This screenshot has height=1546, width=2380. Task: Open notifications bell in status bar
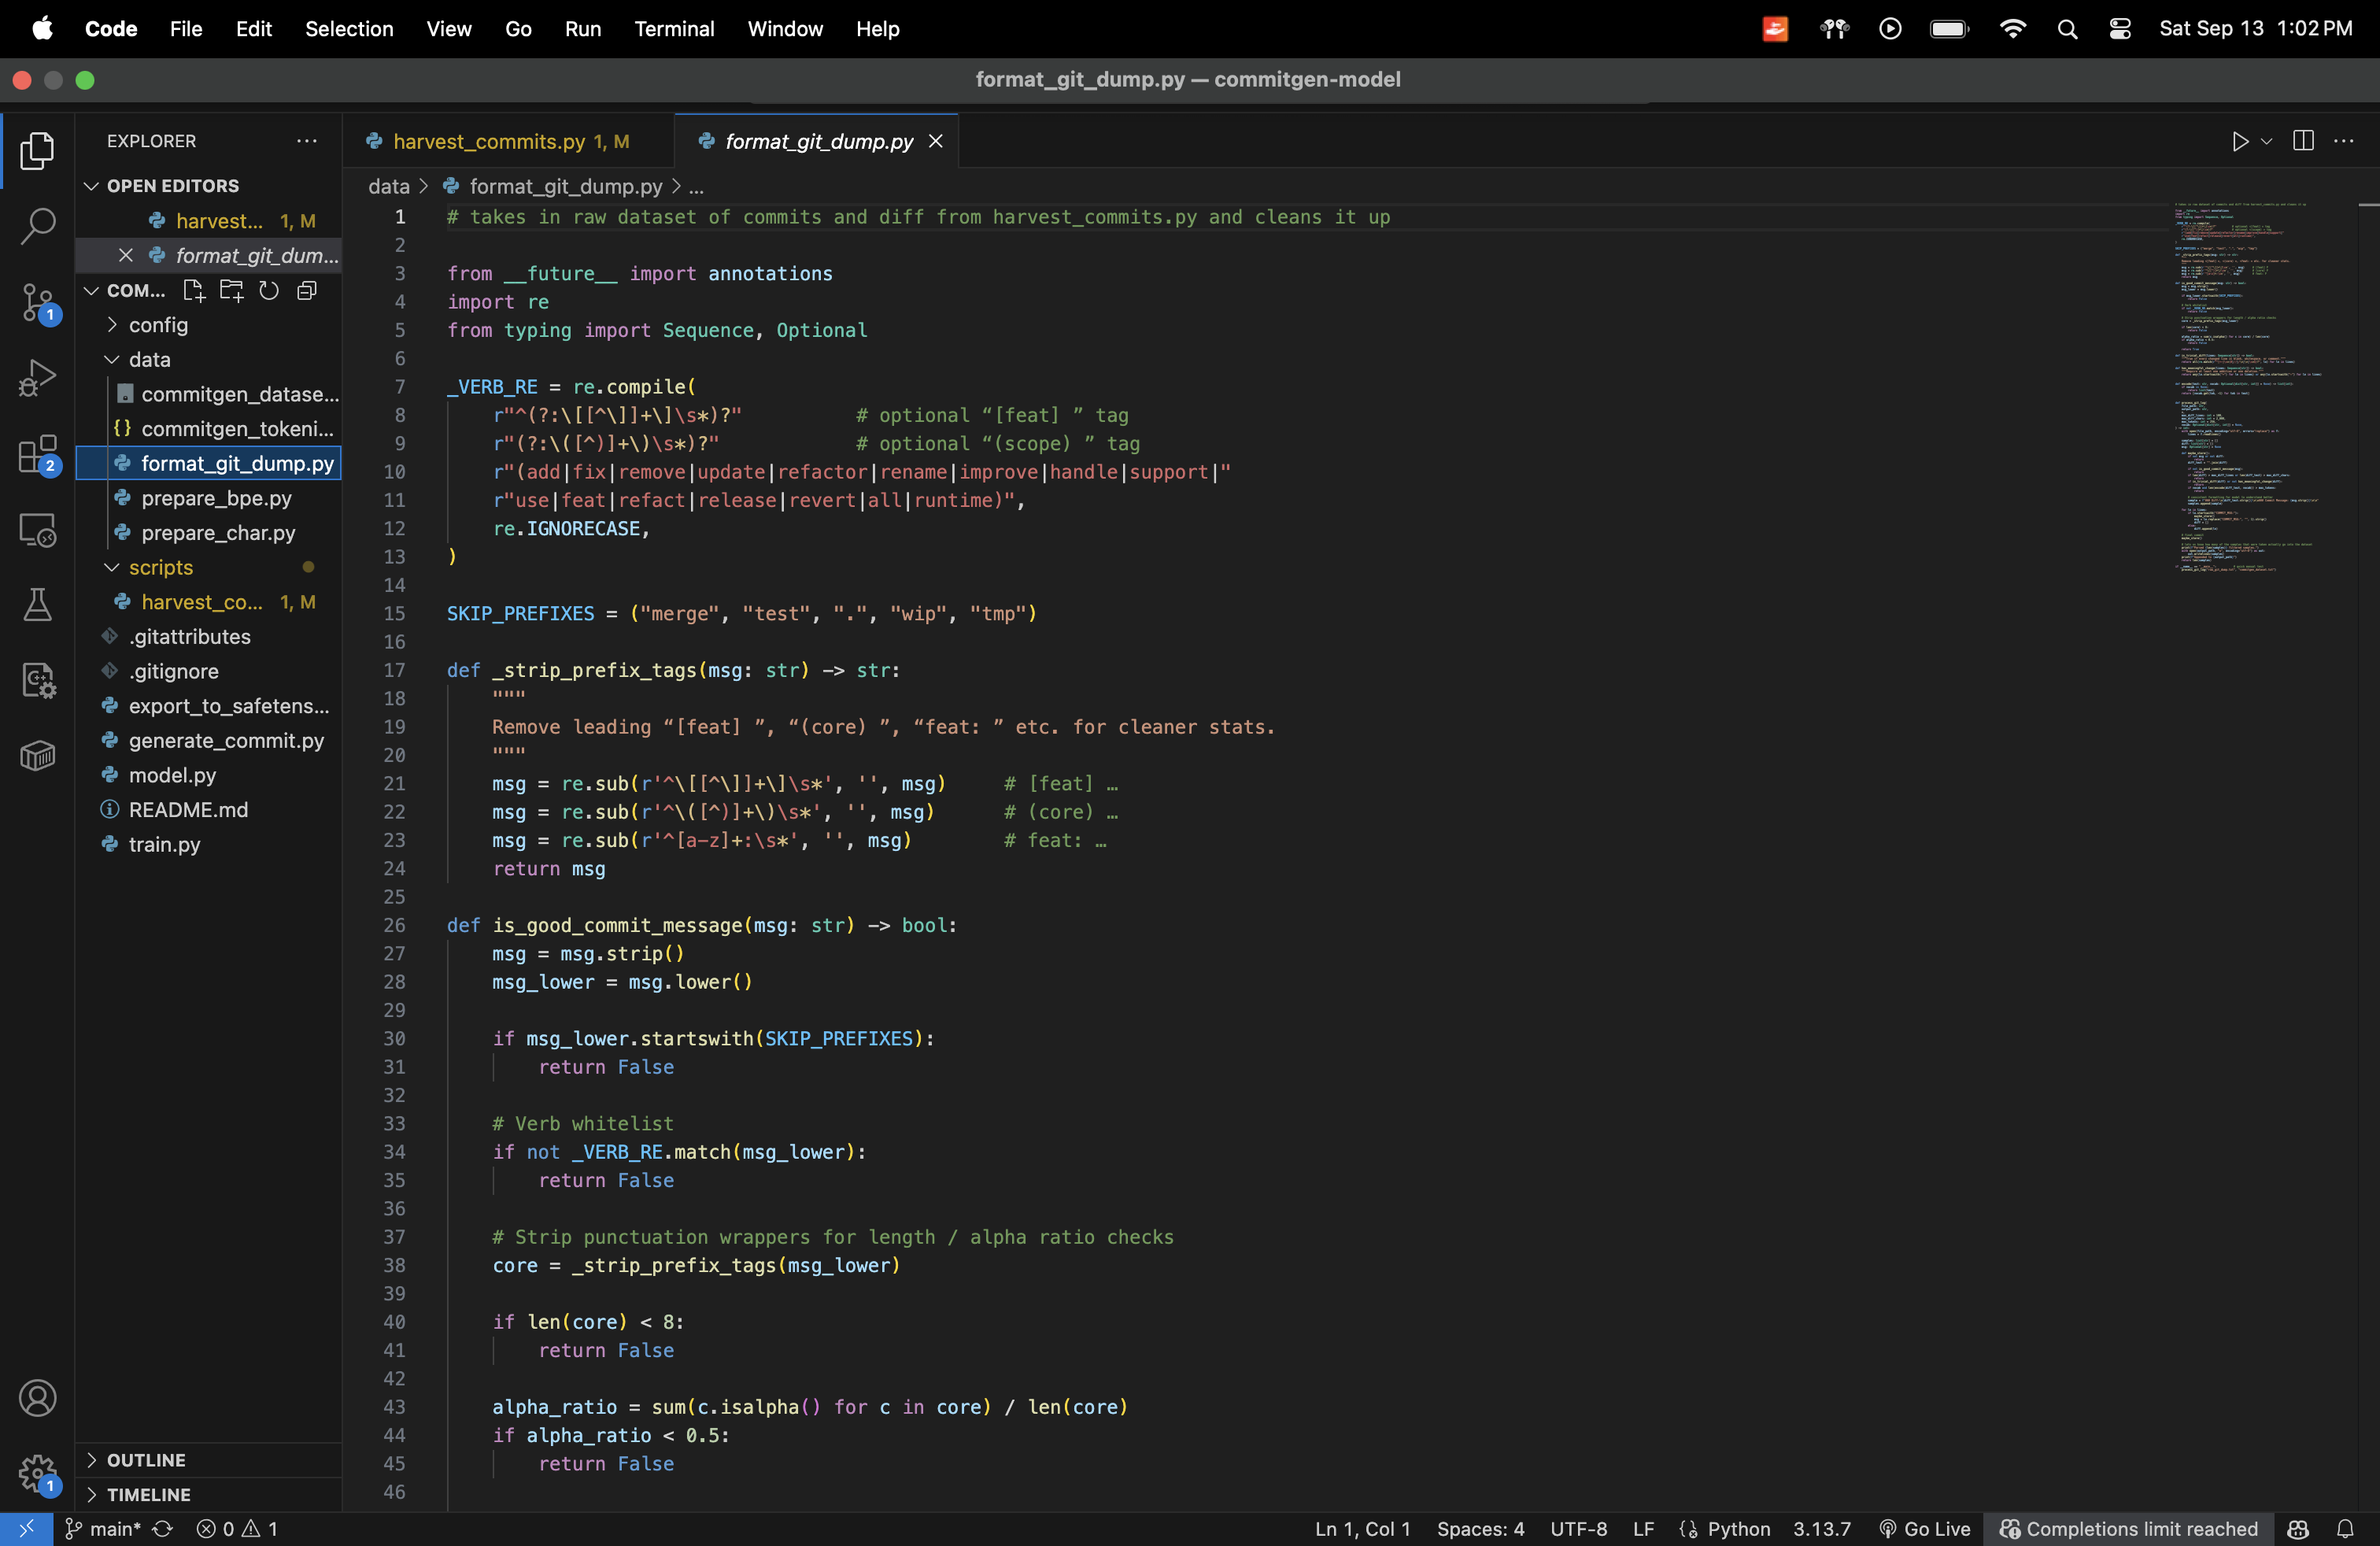[x=2345, y=1529]
